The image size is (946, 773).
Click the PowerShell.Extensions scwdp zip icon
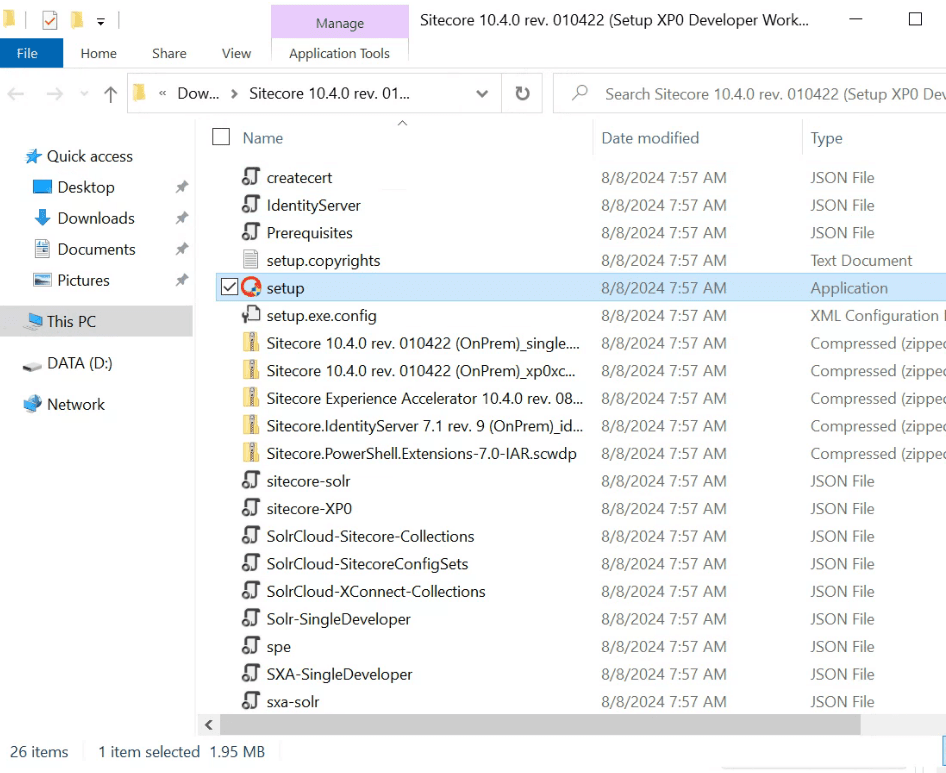pyautogui.click(x=251, y=453)
